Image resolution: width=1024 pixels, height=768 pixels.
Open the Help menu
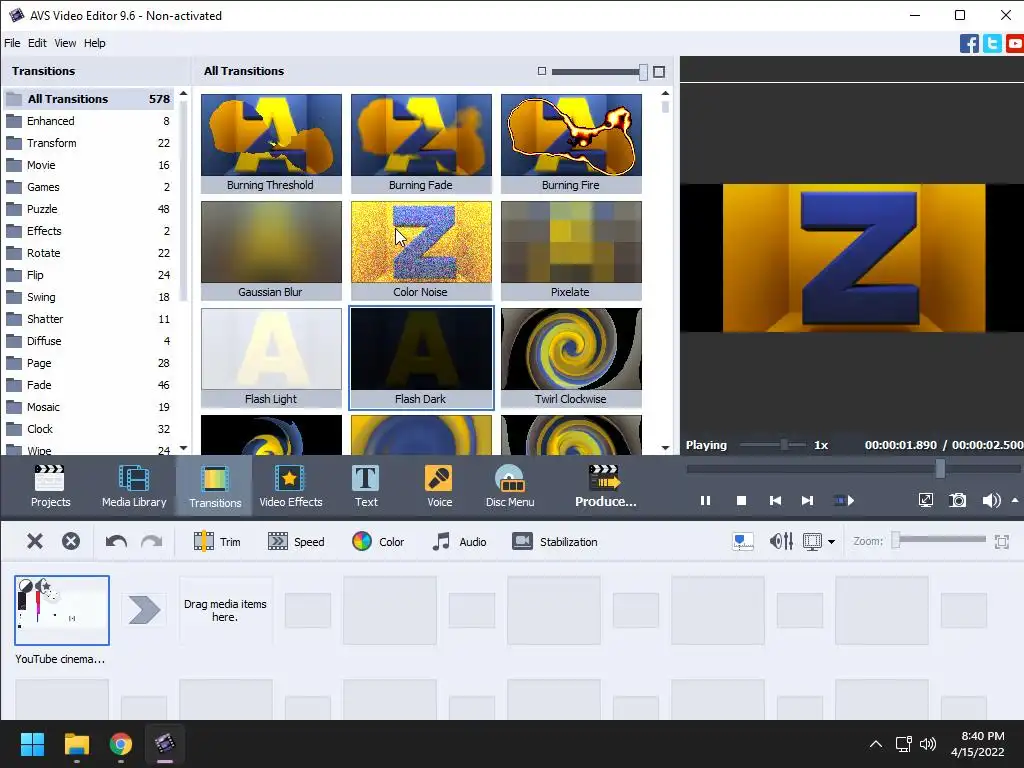pos(95,43)
